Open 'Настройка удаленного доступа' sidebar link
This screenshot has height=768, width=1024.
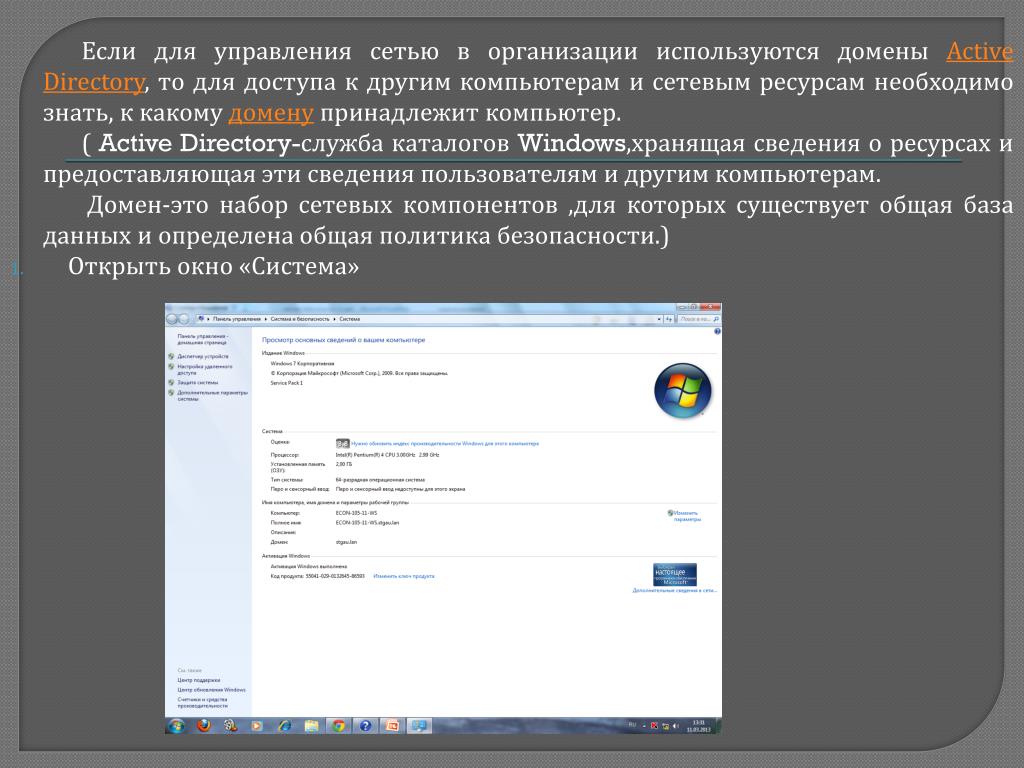click(x=204, y=370)
